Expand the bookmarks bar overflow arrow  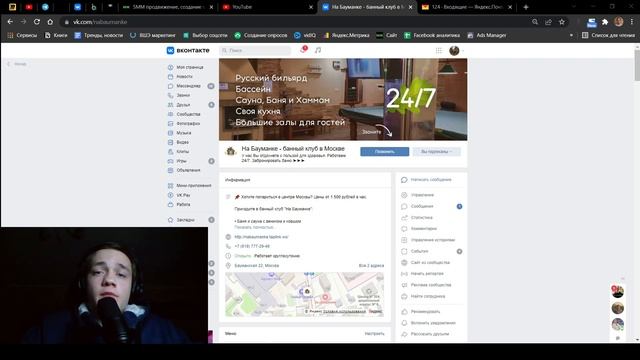tap(571, 36)
